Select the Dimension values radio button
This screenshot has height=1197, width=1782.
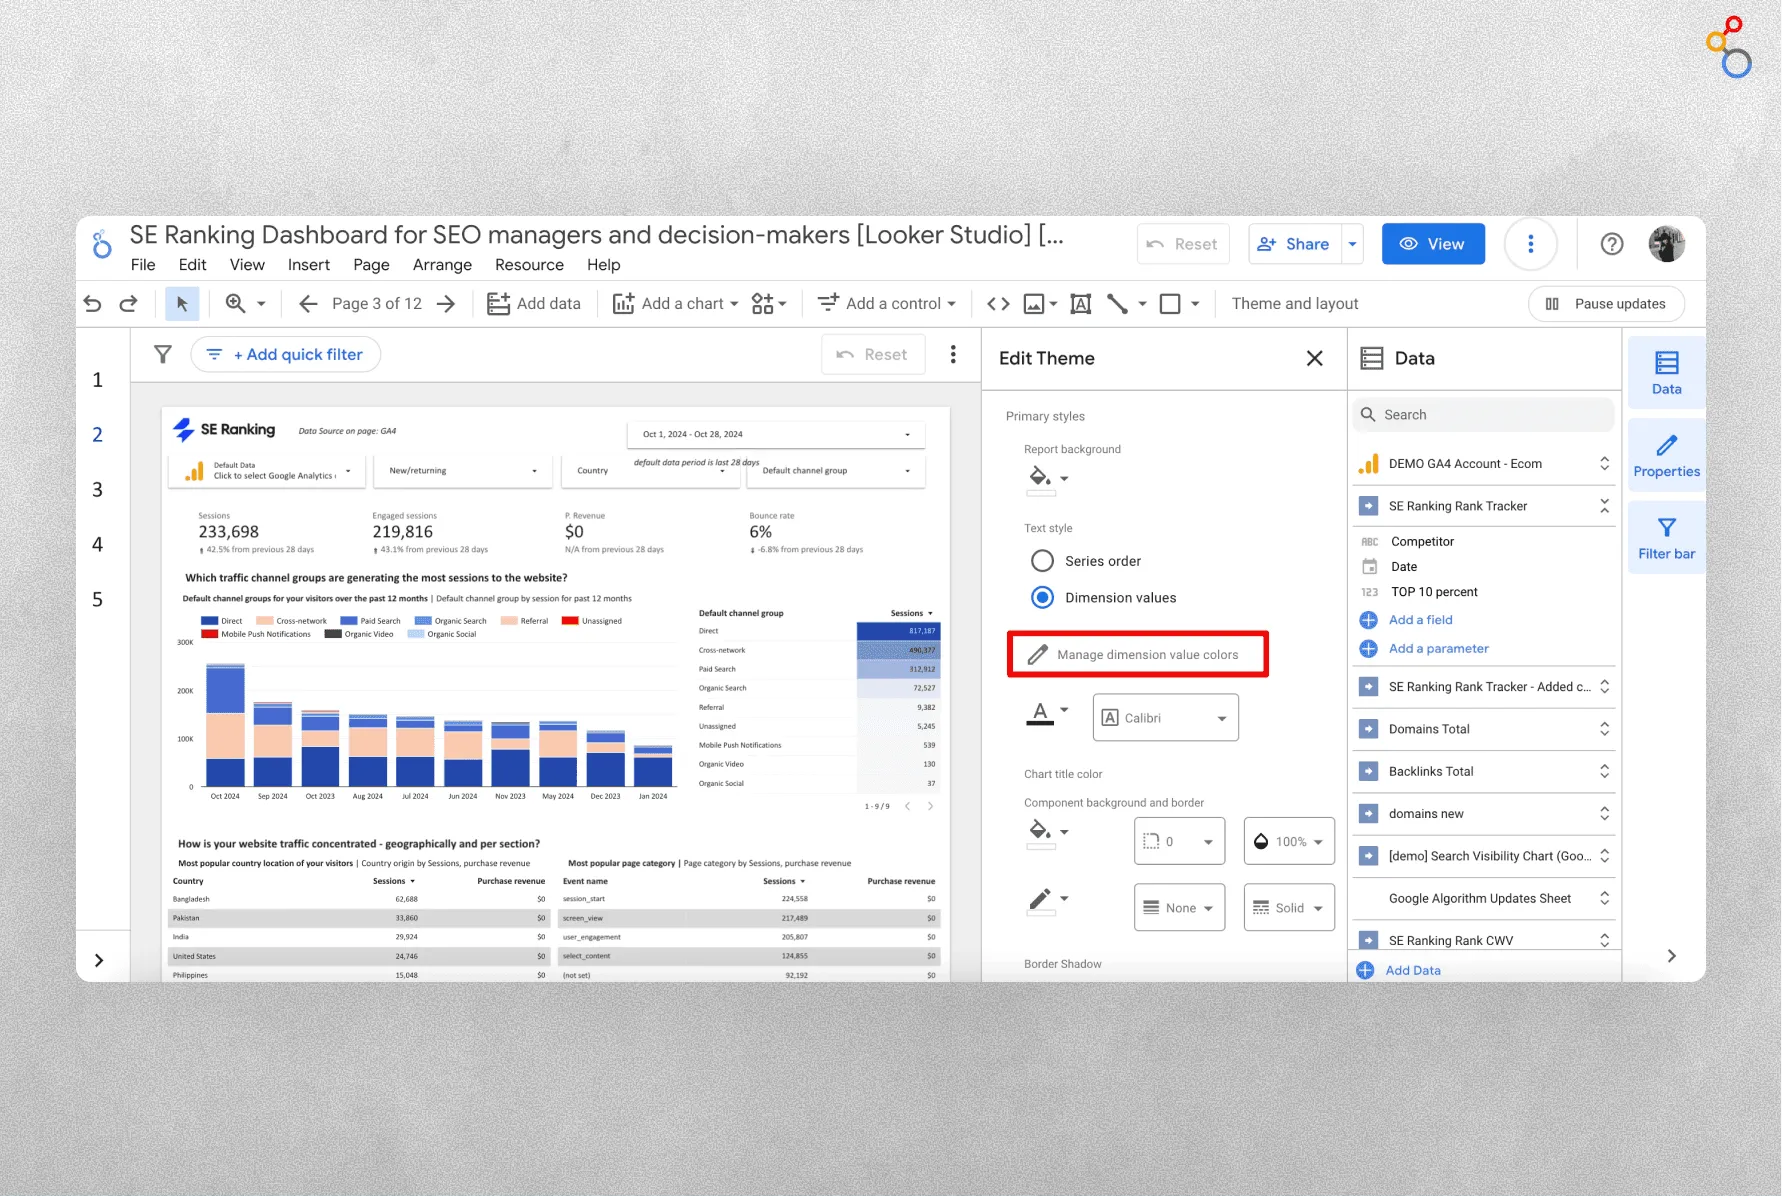click(1042, 598)
